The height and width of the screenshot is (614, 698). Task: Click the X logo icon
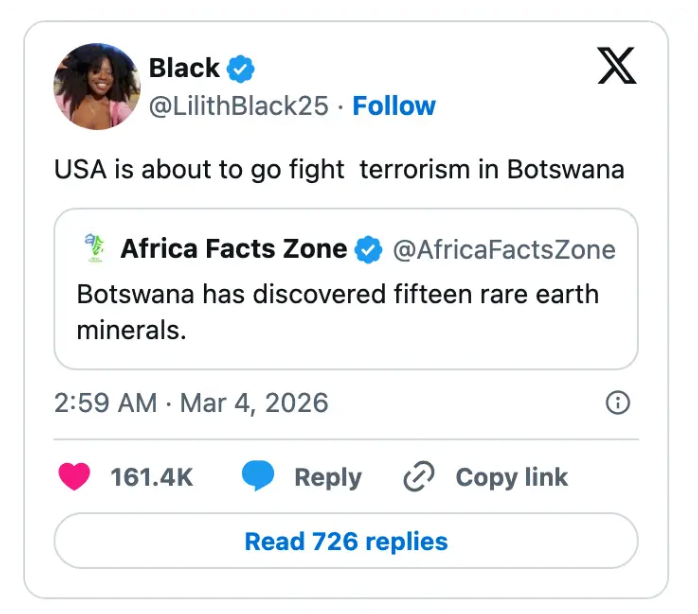[x=617, y=68]
